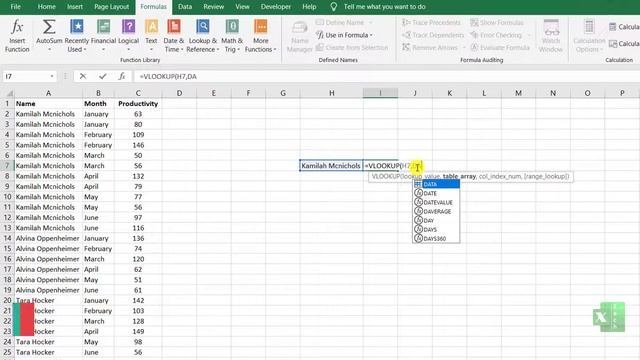Switch to the Review tab
Screen dimensions: 640x360
point(213,7)
